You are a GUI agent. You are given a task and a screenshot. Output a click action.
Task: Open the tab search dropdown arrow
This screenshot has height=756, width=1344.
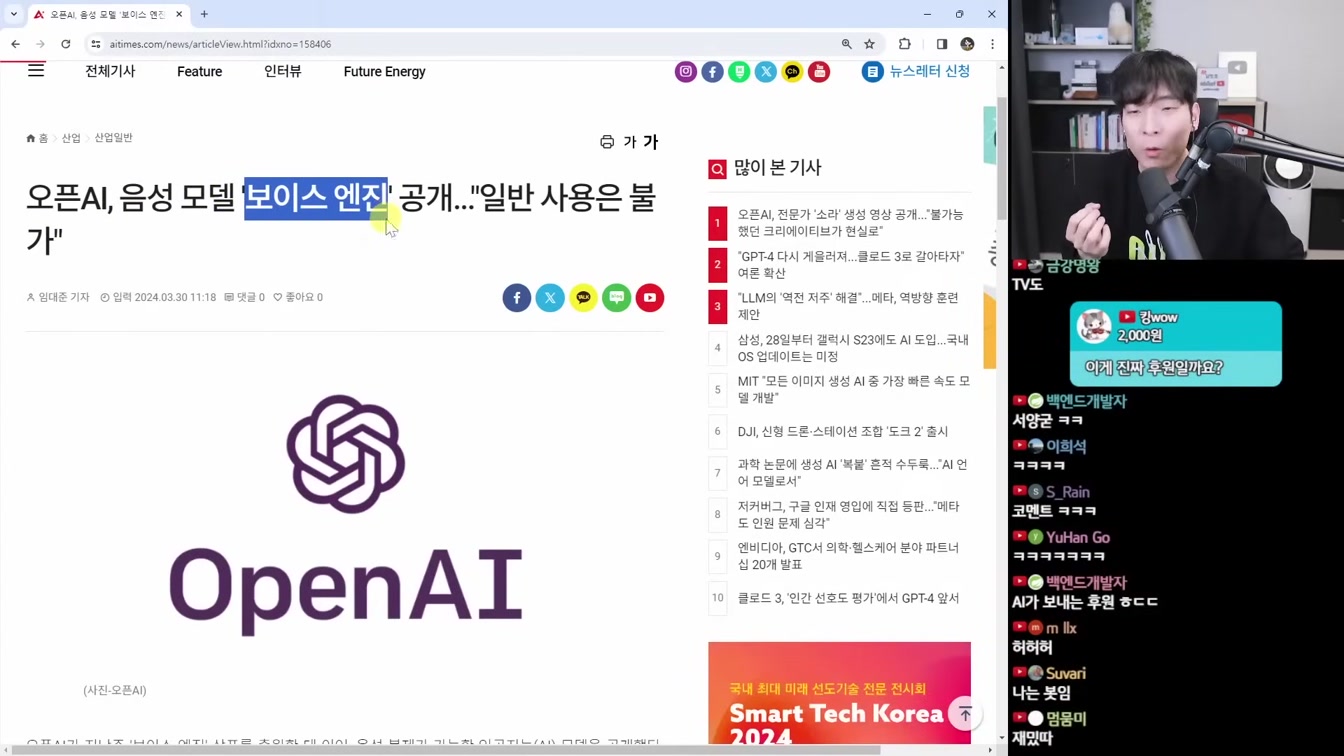pyautogui.click(x=14, y=14)
